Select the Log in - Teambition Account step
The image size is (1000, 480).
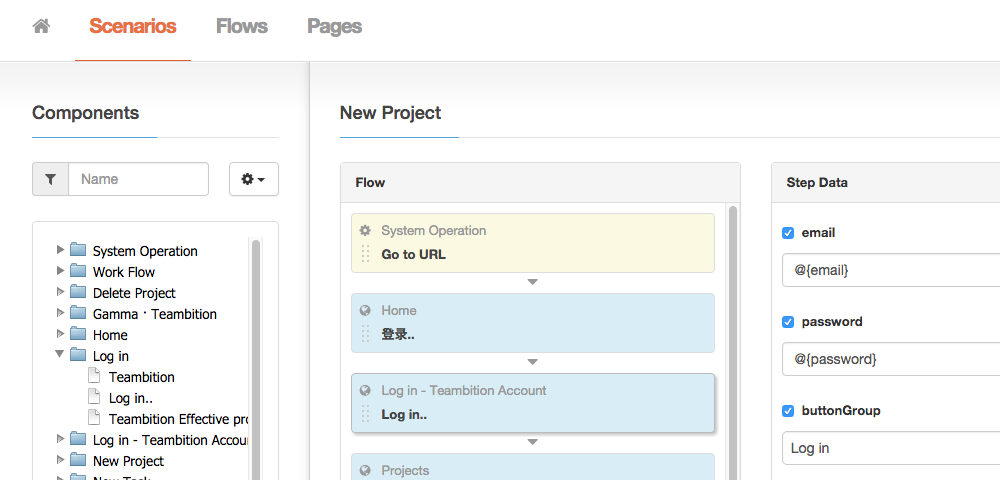(532, 402)
